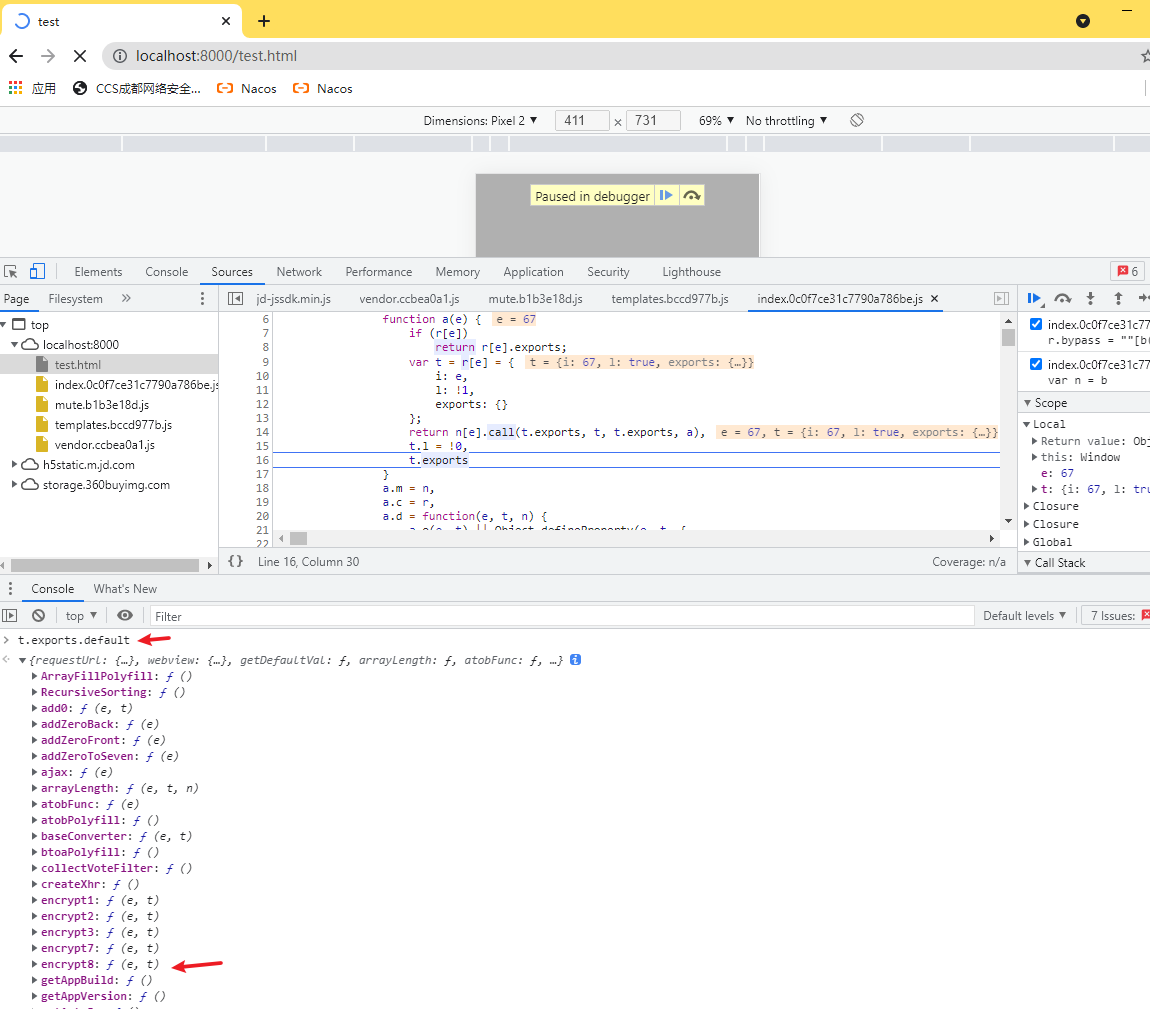Rotate the device viewport icon
Image resolution: width=1150 pixels, height=1009 pixels.
(x=857, y=120)
